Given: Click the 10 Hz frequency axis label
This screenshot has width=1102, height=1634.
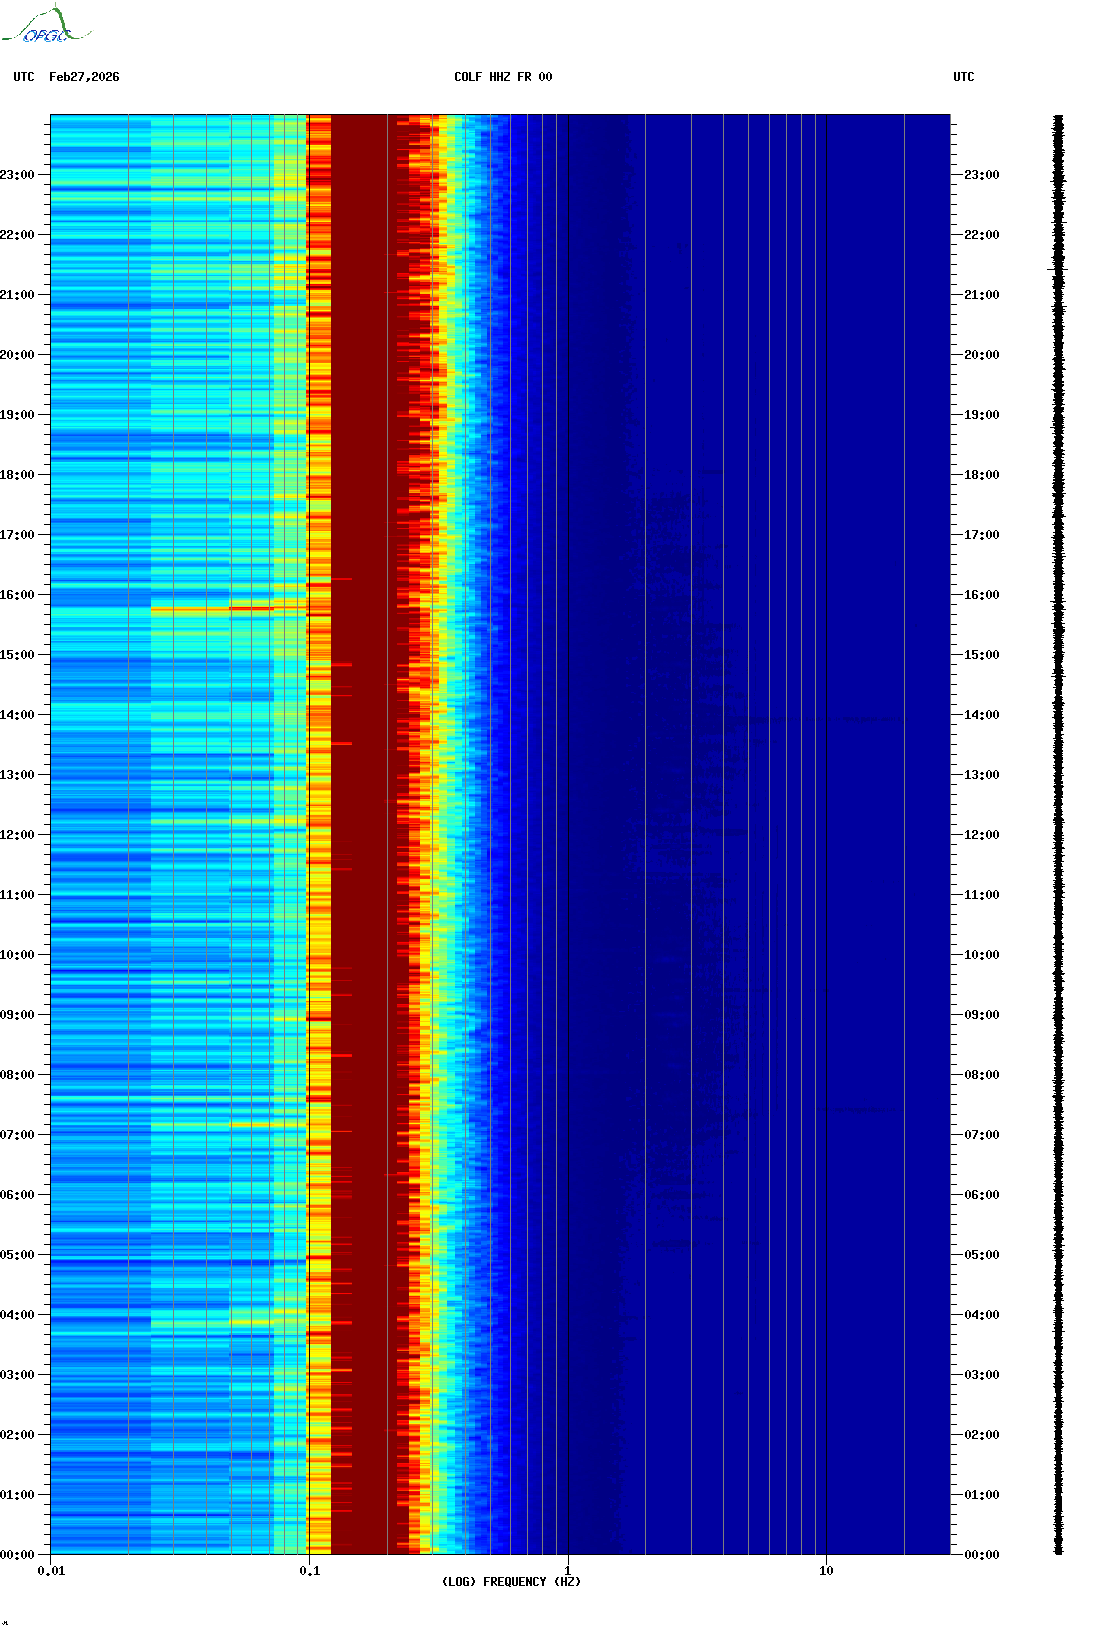Looking at the screenshot, I should pos(826,1571).
